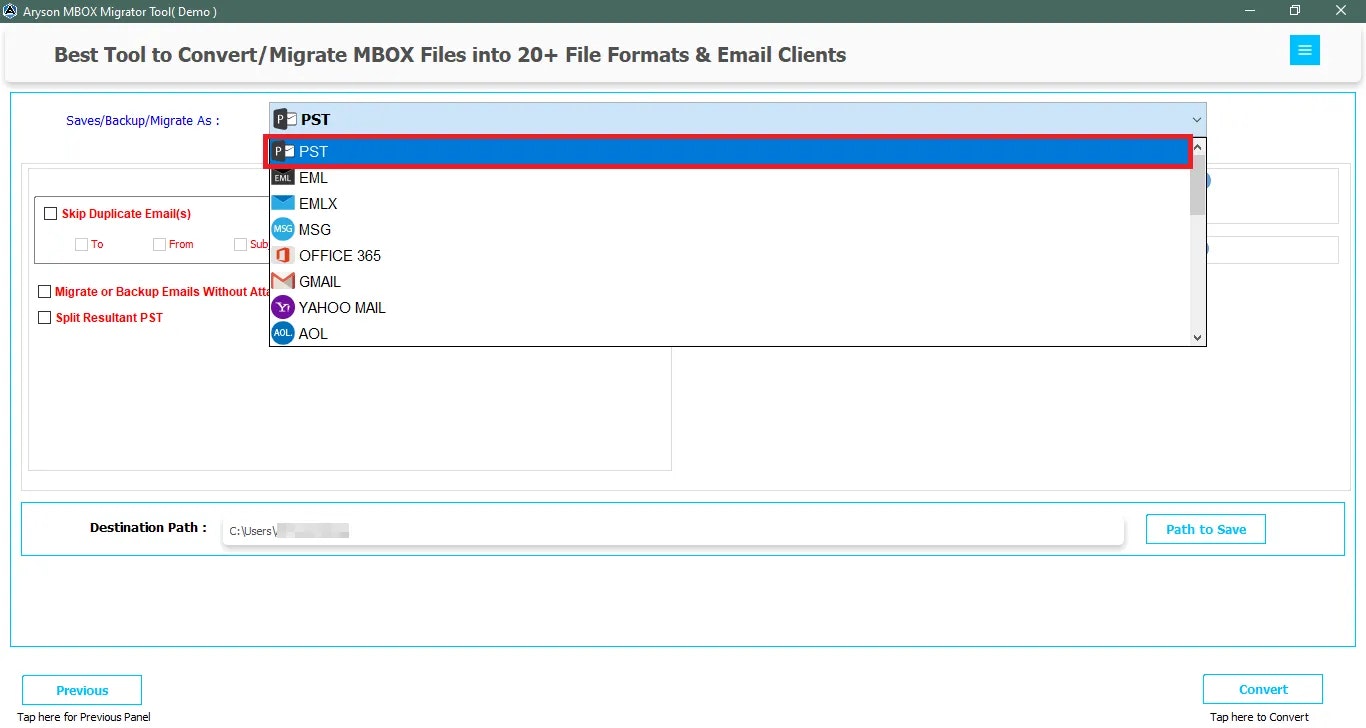Click the Path to Save button
Image resolution: width=1366 pixels, height=728 pixels.
tap(1206, 529)
